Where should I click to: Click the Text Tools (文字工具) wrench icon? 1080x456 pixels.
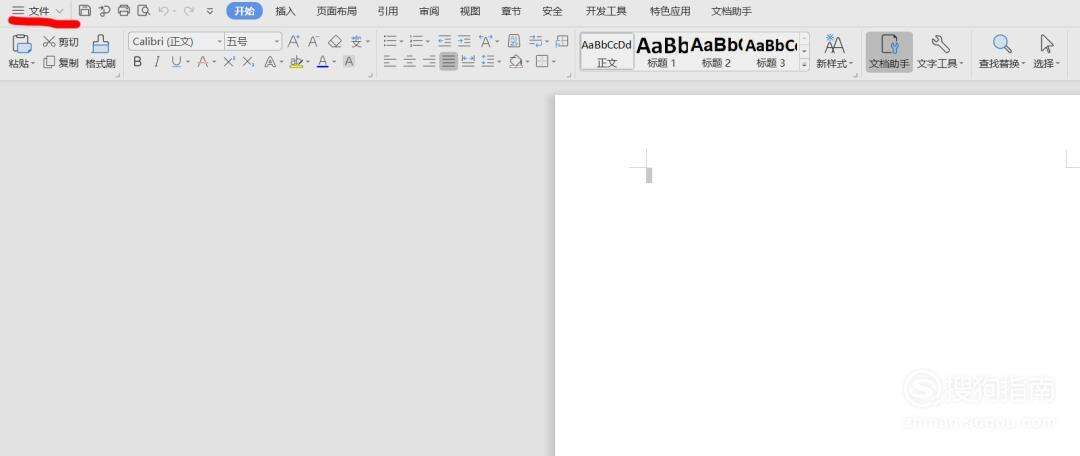(x=940, y=51)
